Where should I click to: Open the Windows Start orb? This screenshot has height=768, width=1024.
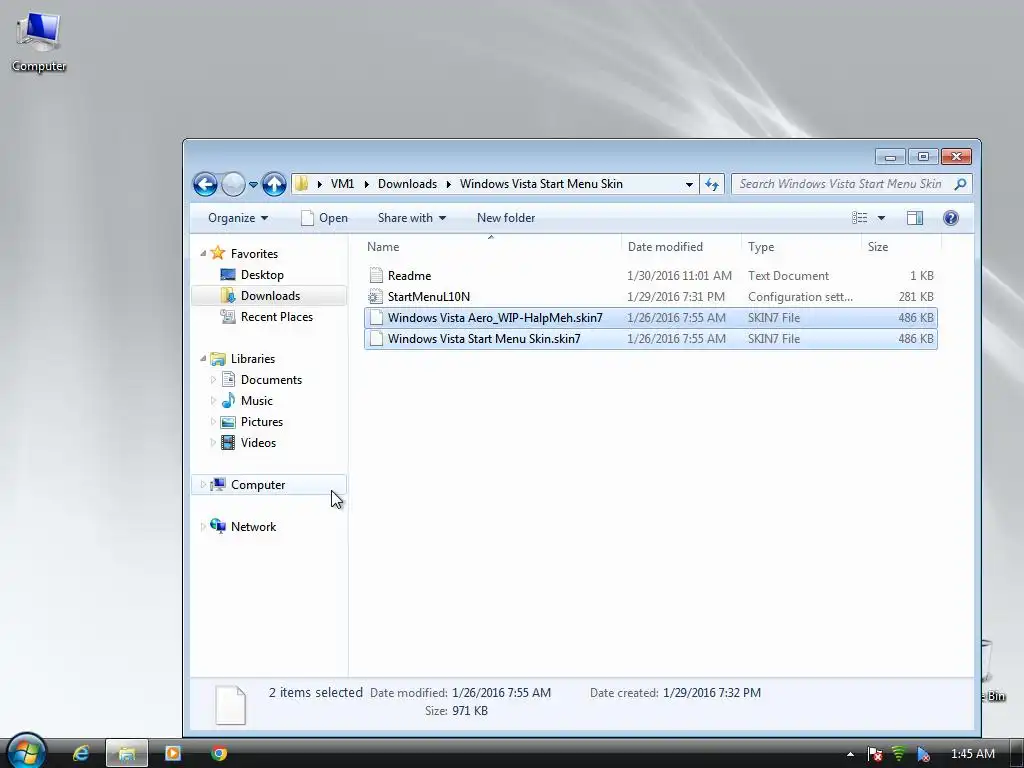tap(26, 752)
